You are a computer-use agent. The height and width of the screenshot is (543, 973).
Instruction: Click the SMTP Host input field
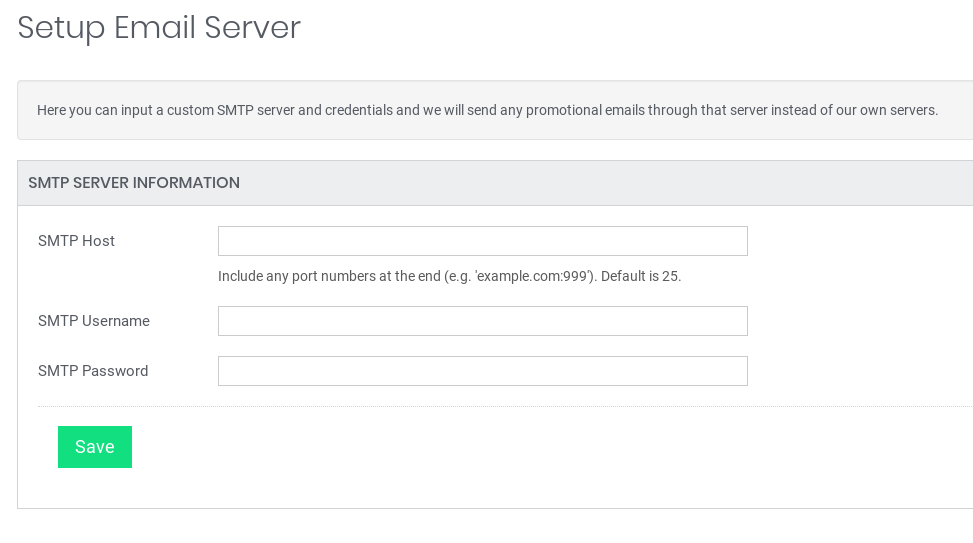pos(482,241)
